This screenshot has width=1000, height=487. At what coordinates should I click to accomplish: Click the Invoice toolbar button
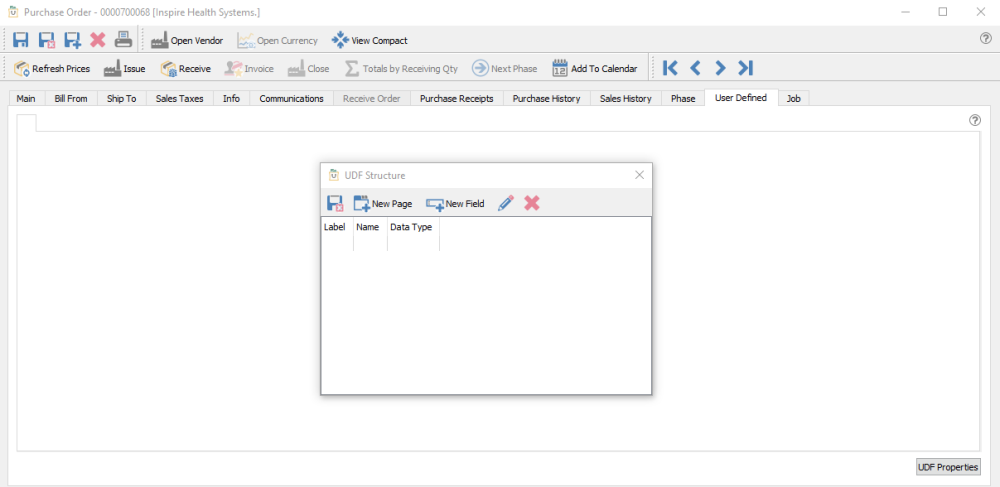pos(249,68)
